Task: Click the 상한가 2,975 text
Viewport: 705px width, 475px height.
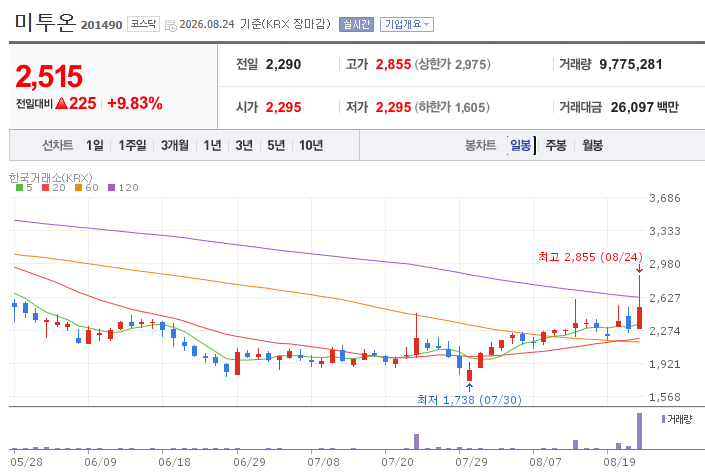Action: [452, 64]
